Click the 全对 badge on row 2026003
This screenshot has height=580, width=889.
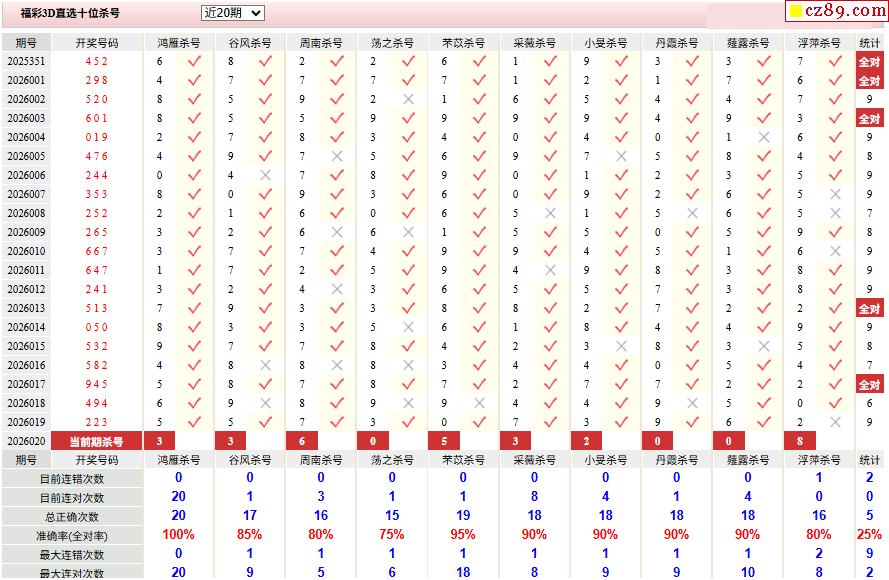(x=869, y=118)
